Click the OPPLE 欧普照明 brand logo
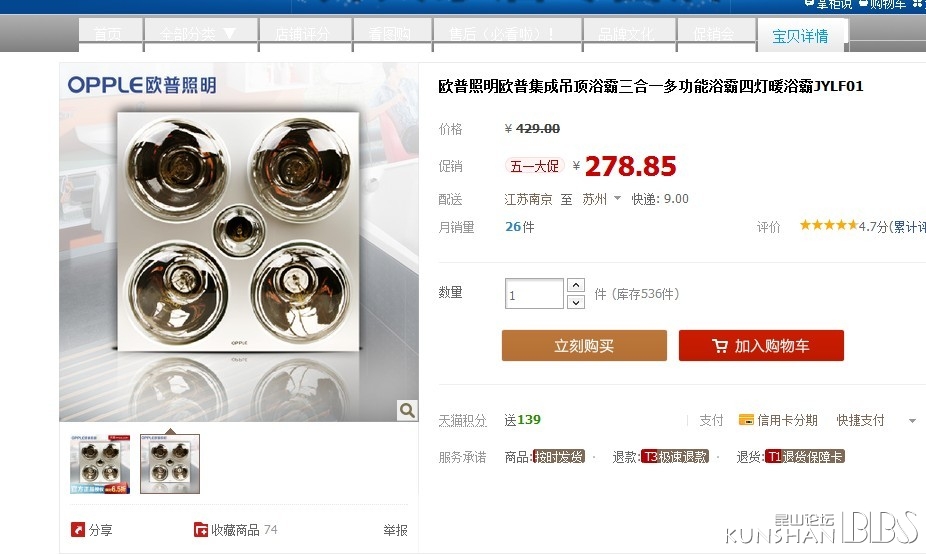The height and width of the screenshot is (554, 926). pos(142,85)
